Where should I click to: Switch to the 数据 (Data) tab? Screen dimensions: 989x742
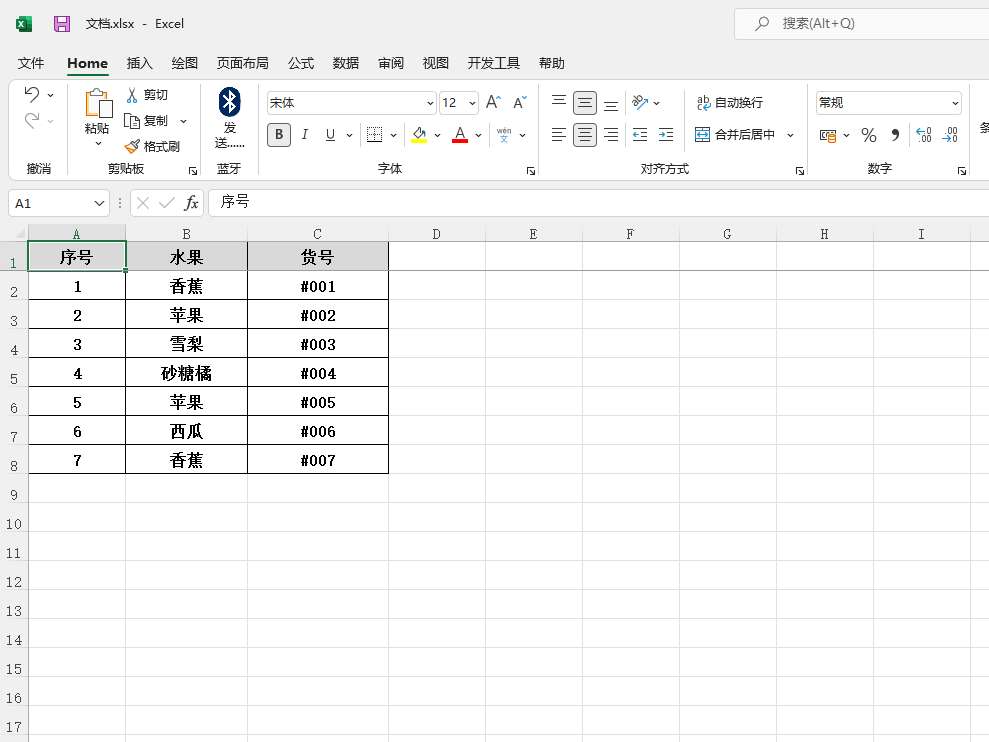(346, 63)
